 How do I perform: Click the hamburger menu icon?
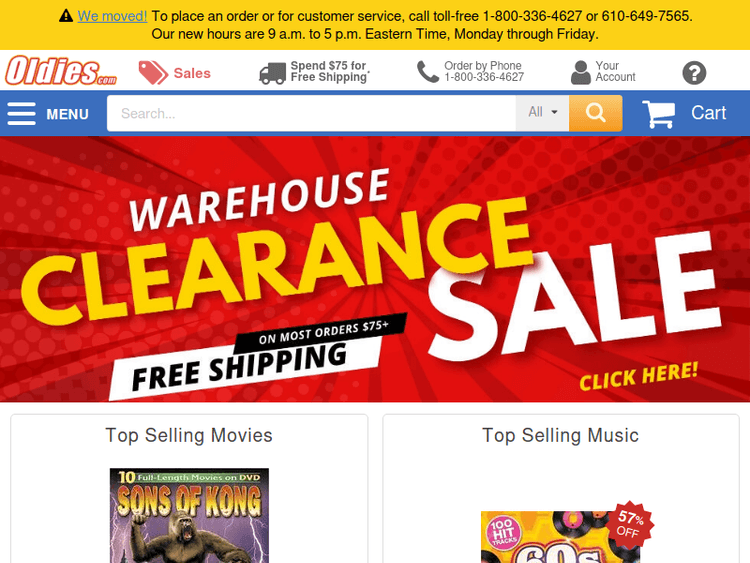[x=22, y=113]
